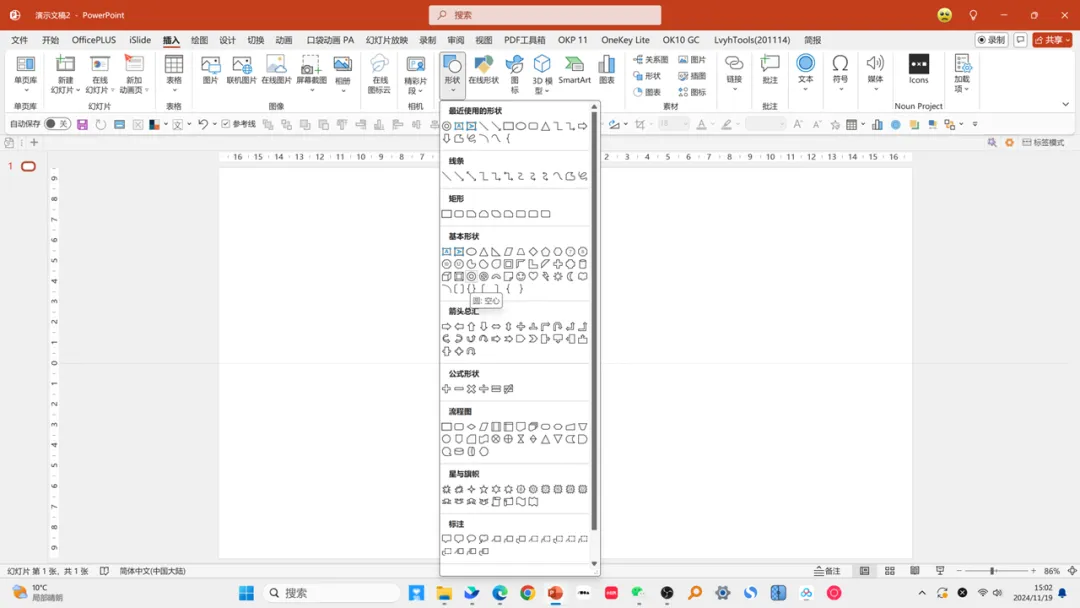Toggle the 备注 notes pane

pos(827,571)
